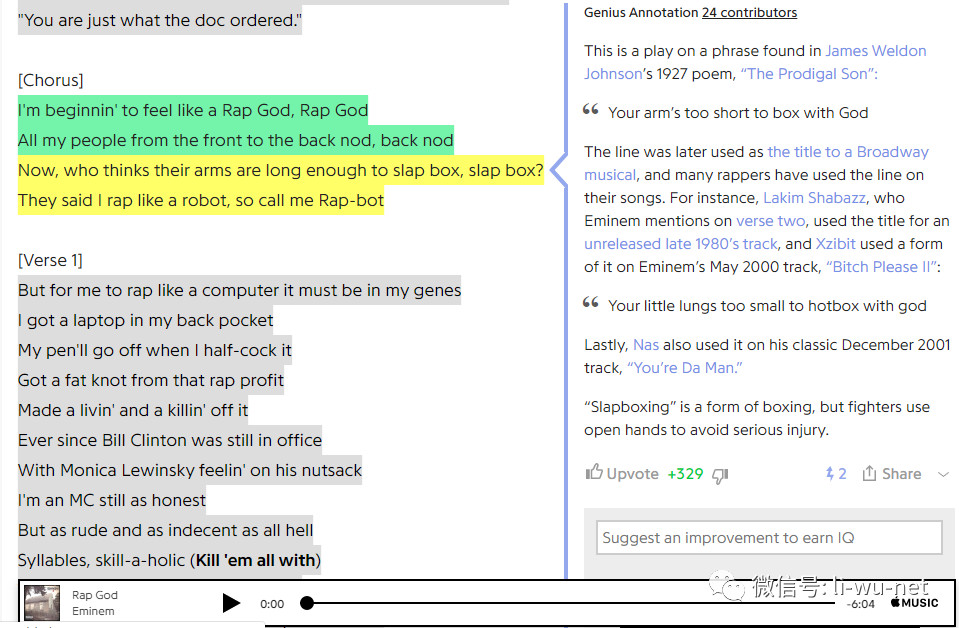Select lyric "All my people from the front"
Viewport: 959px width, 628px height.
point(235,140)
